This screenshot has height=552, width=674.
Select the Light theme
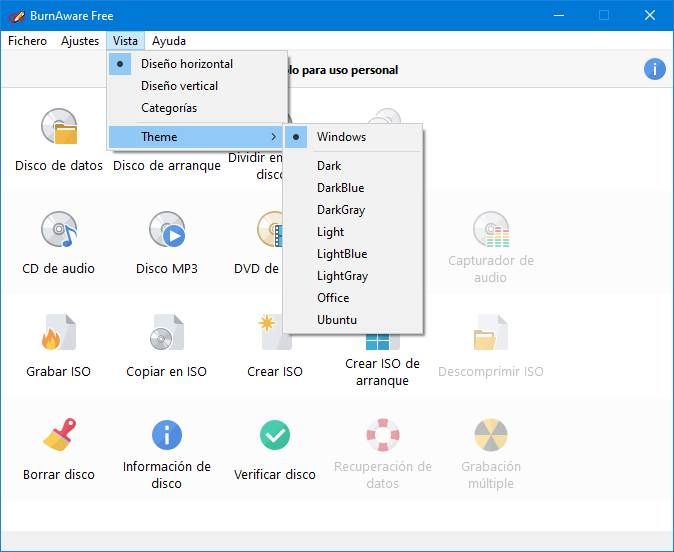click(x=353, y=232)
